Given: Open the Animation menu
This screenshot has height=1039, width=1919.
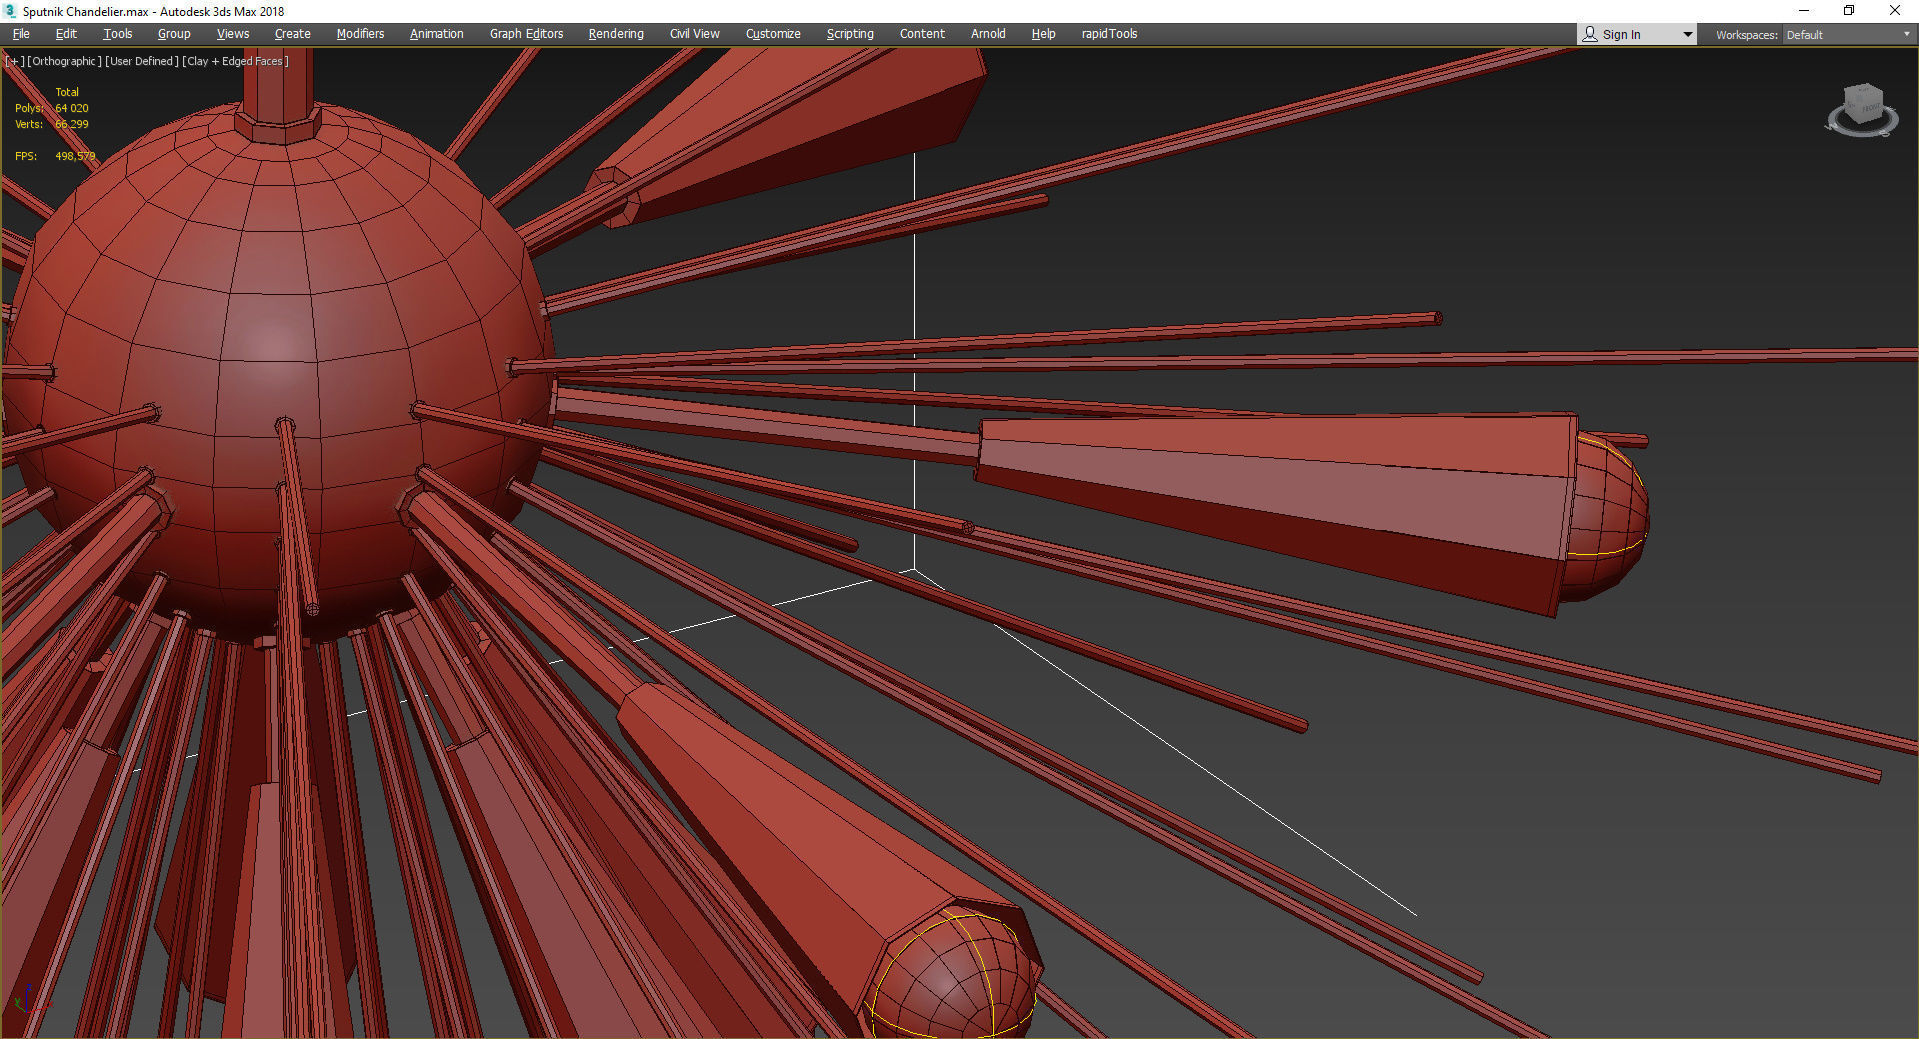Looking at the screenshot, I should [x=437, y=34].
